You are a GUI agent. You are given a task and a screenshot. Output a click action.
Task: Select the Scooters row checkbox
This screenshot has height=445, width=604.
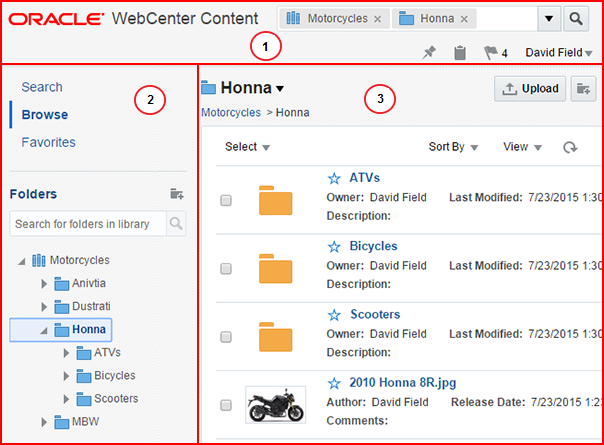point(226,336)
